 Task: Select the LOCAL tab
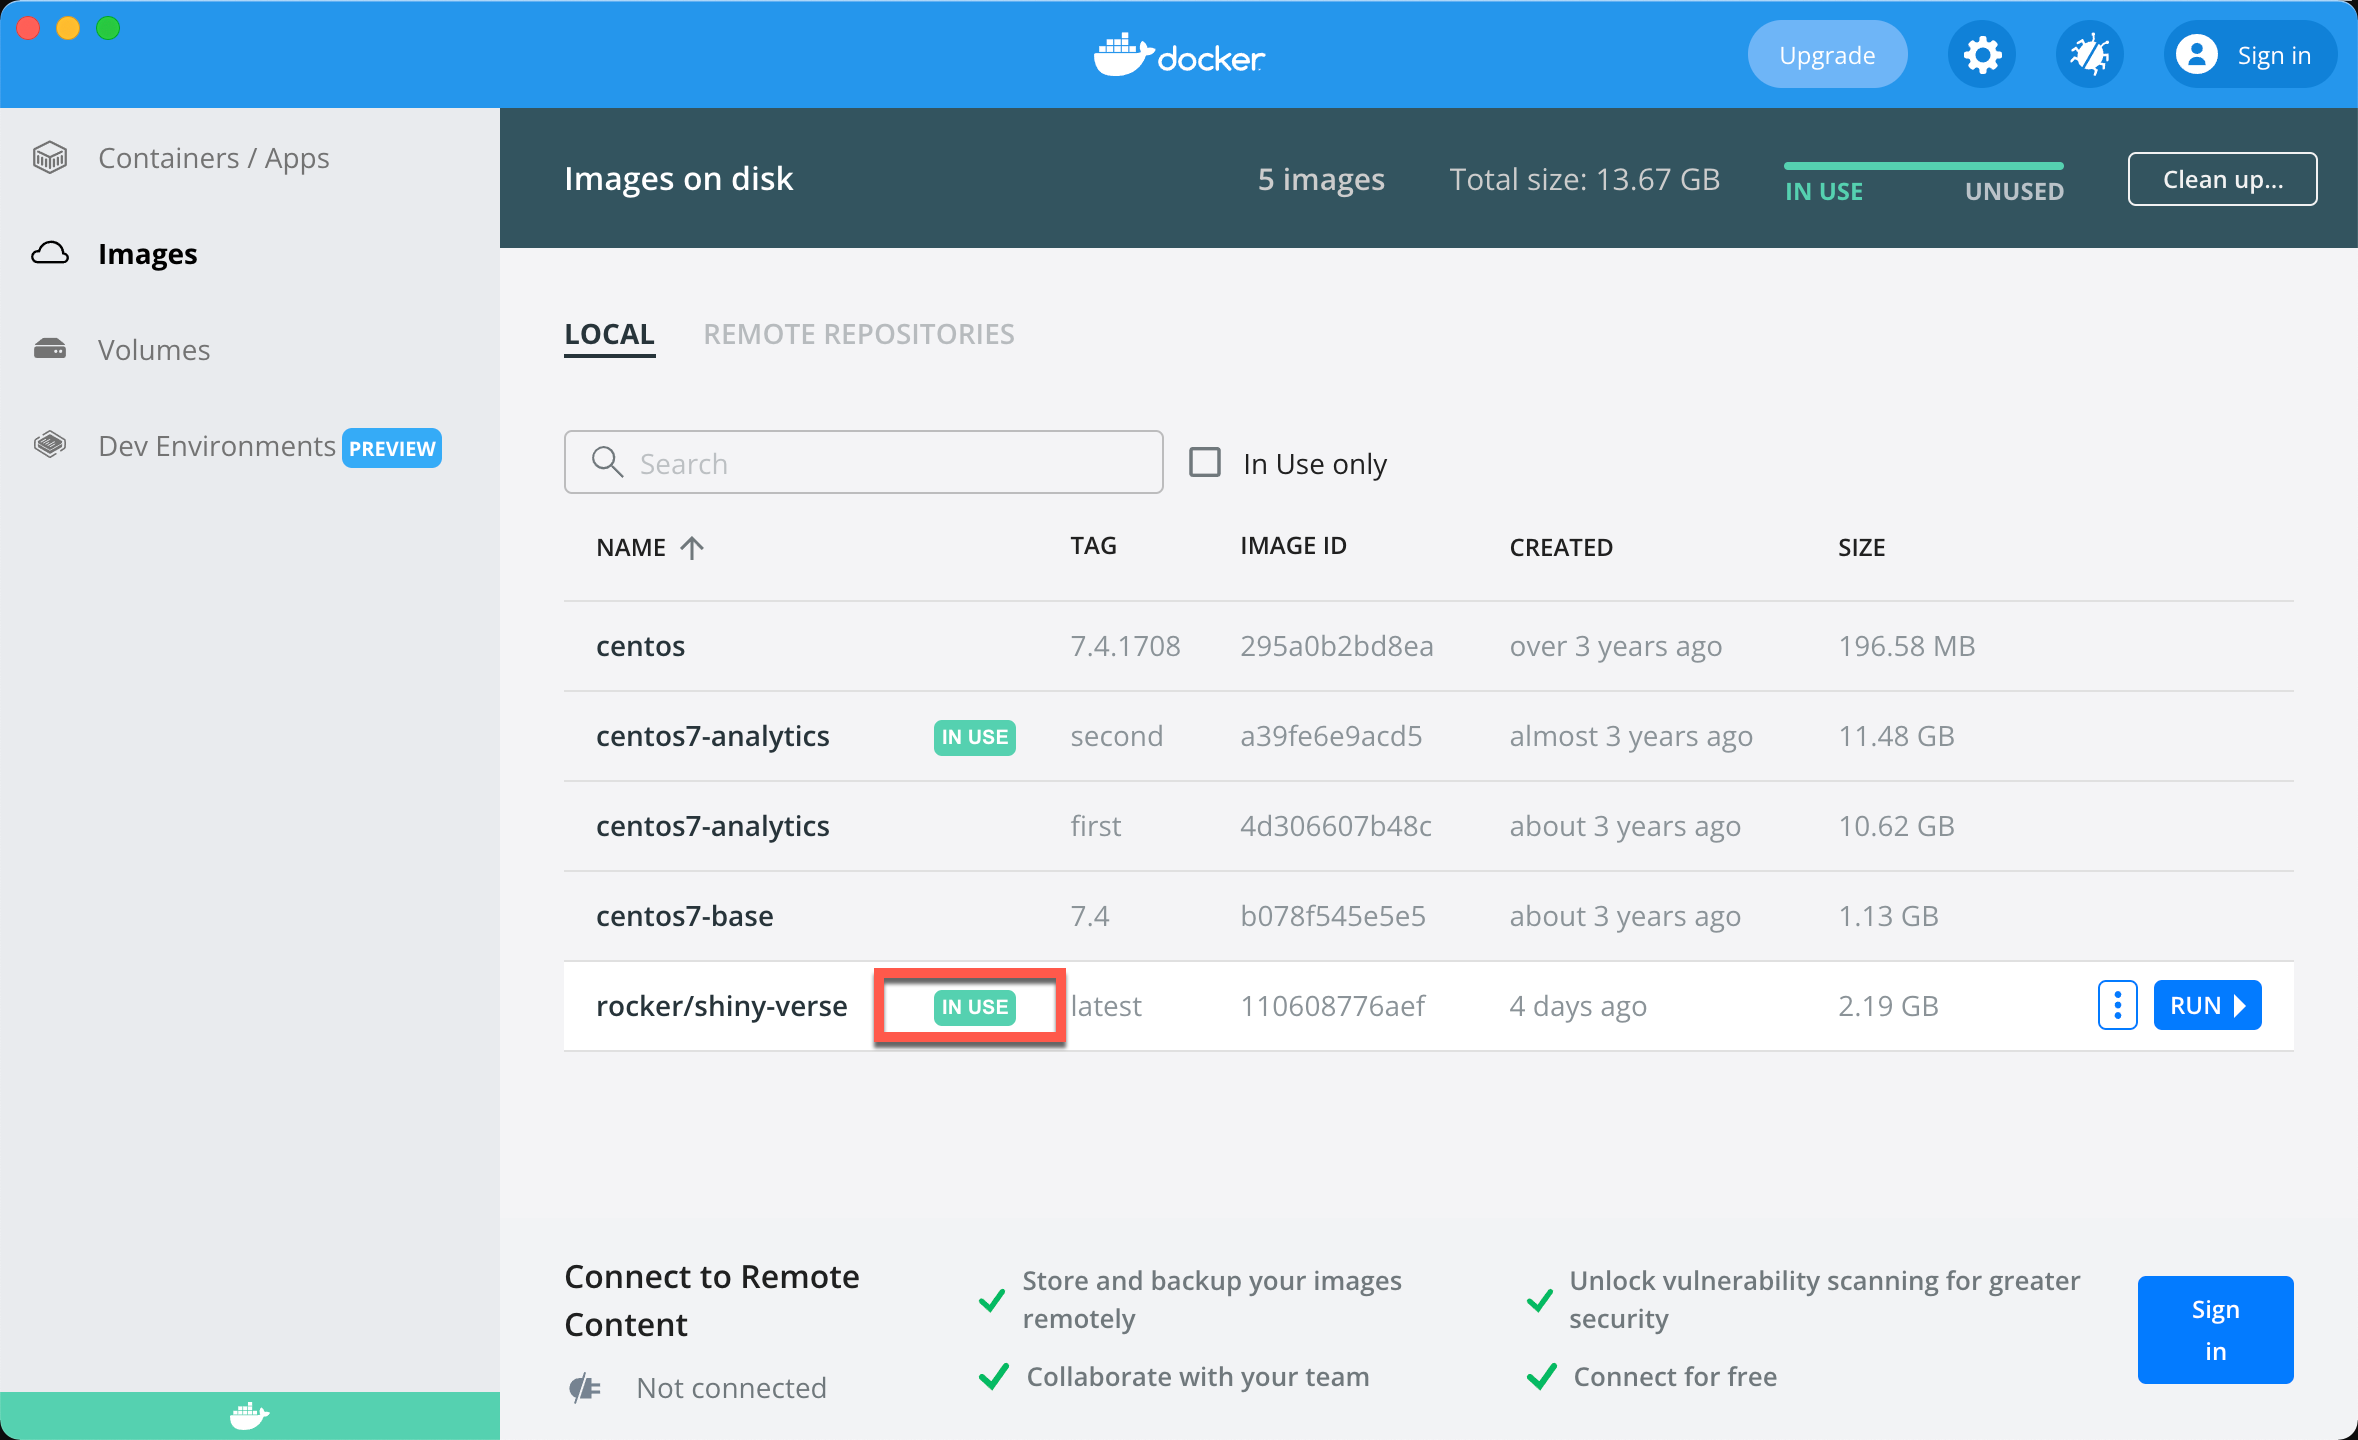[610, 332]
